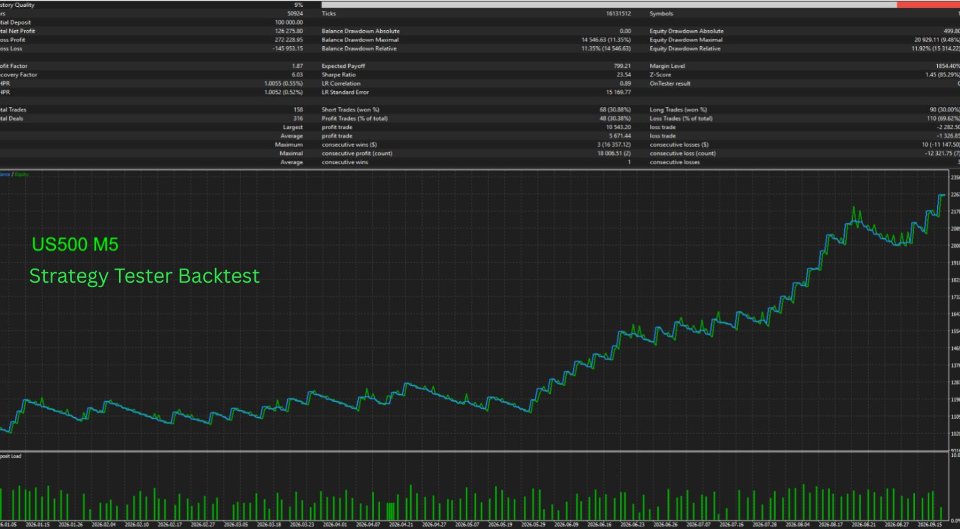The height and width of the screenshot is (529, 960).
Task: Click the consecutive loss (count) label
Action: [x=682, y=153]
